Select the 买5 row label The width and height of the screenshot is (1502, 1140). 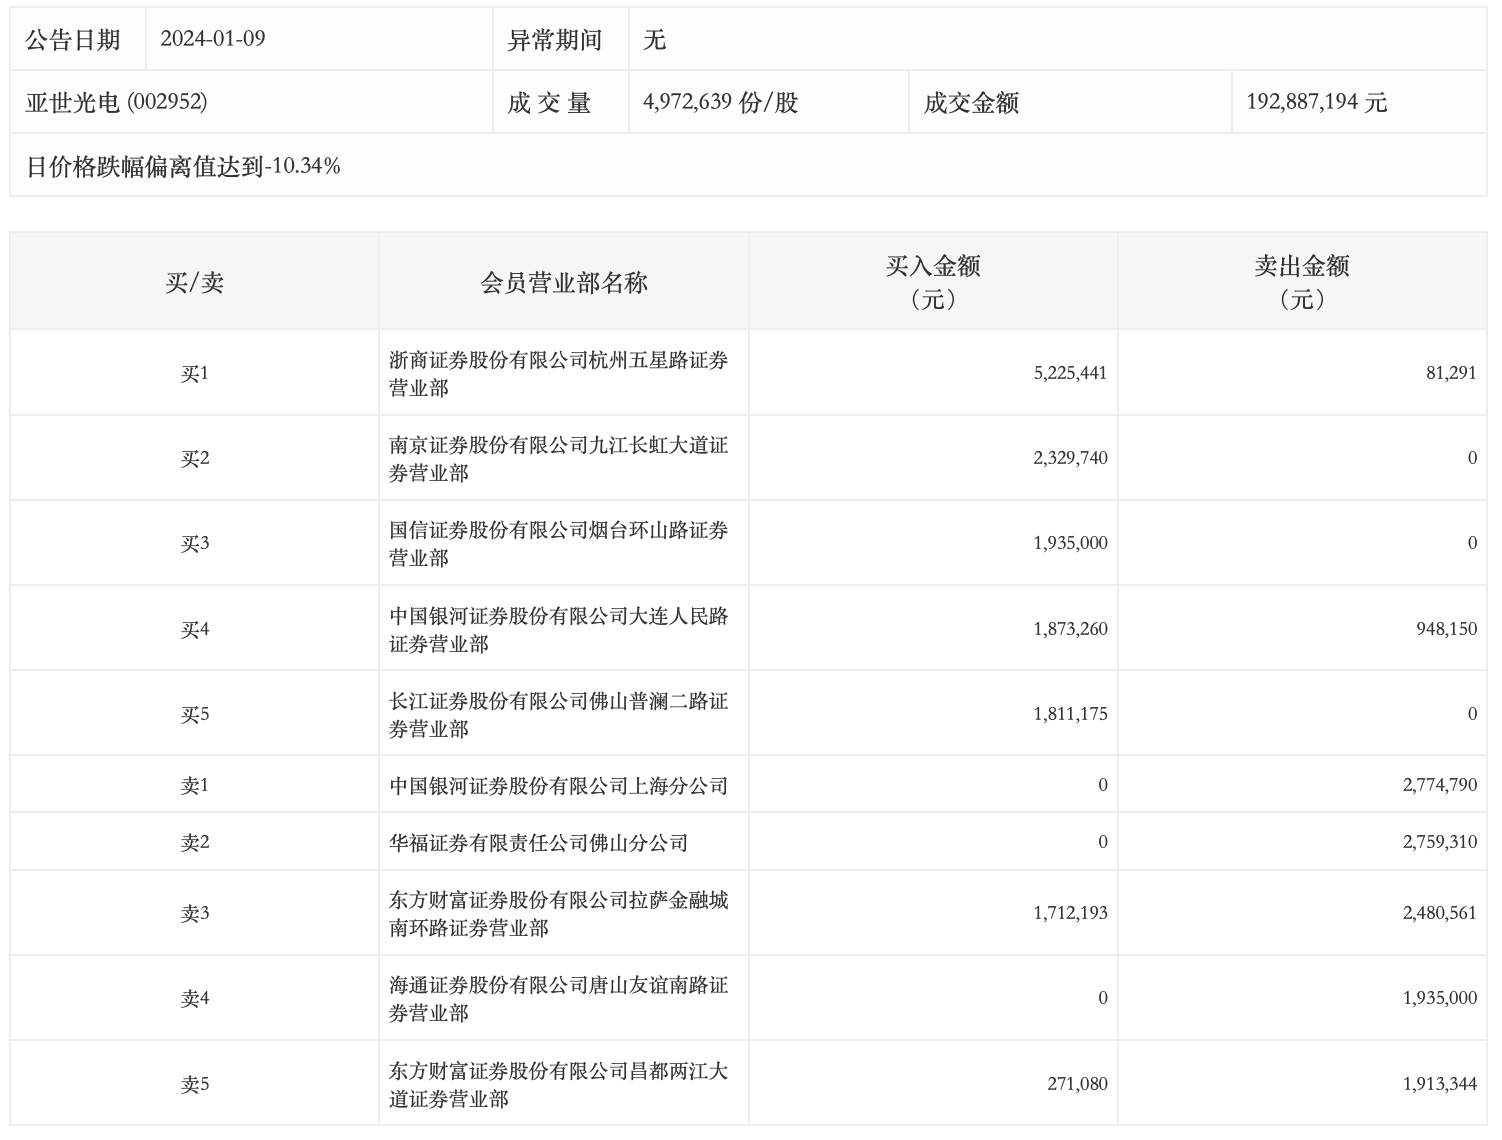click(195, 714)
